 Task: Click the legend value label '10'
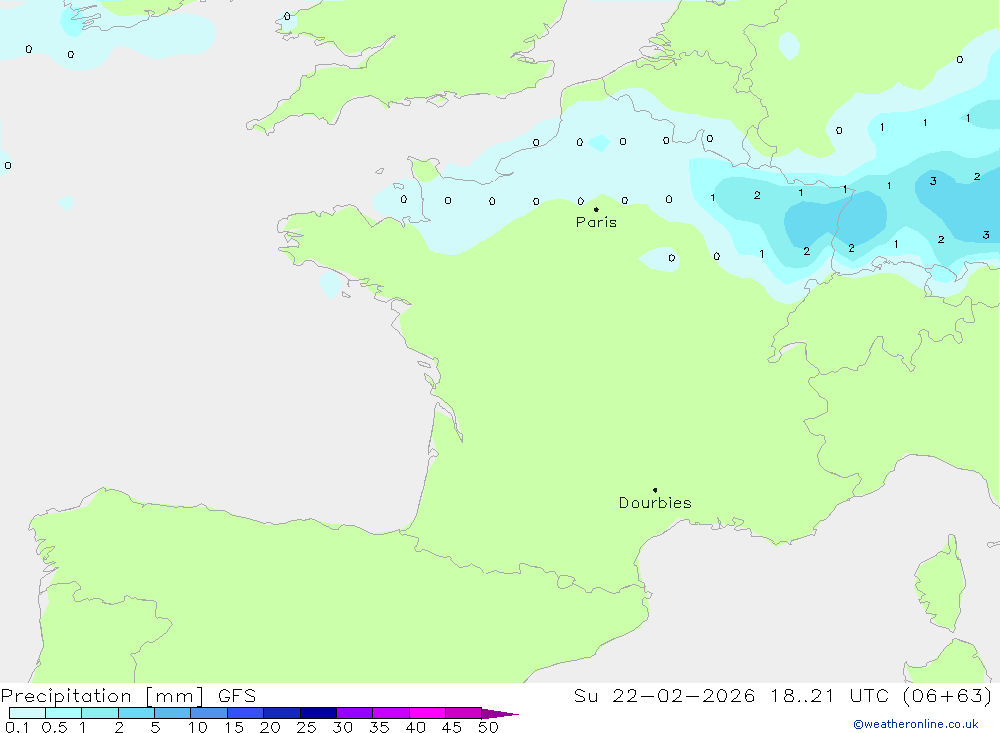(x=198, y=727)
